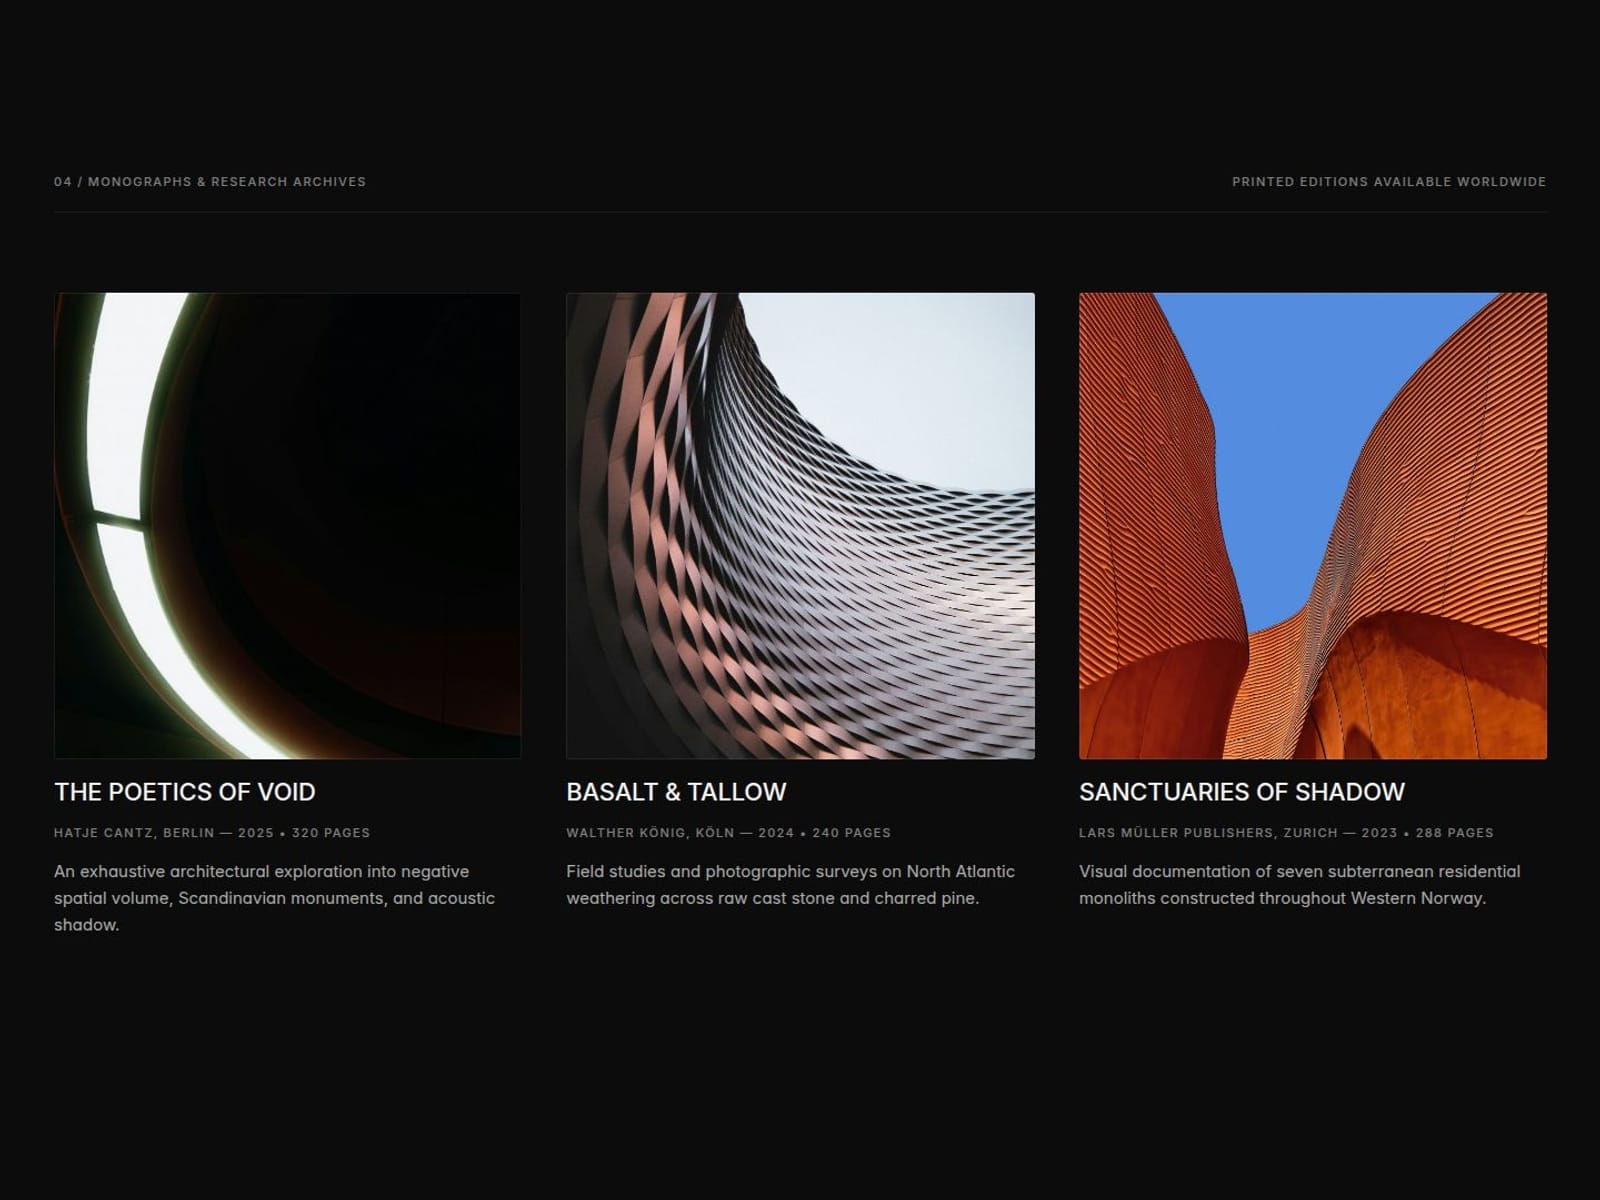Click Printed Editions Available Worldwide text

[1389, 182]
